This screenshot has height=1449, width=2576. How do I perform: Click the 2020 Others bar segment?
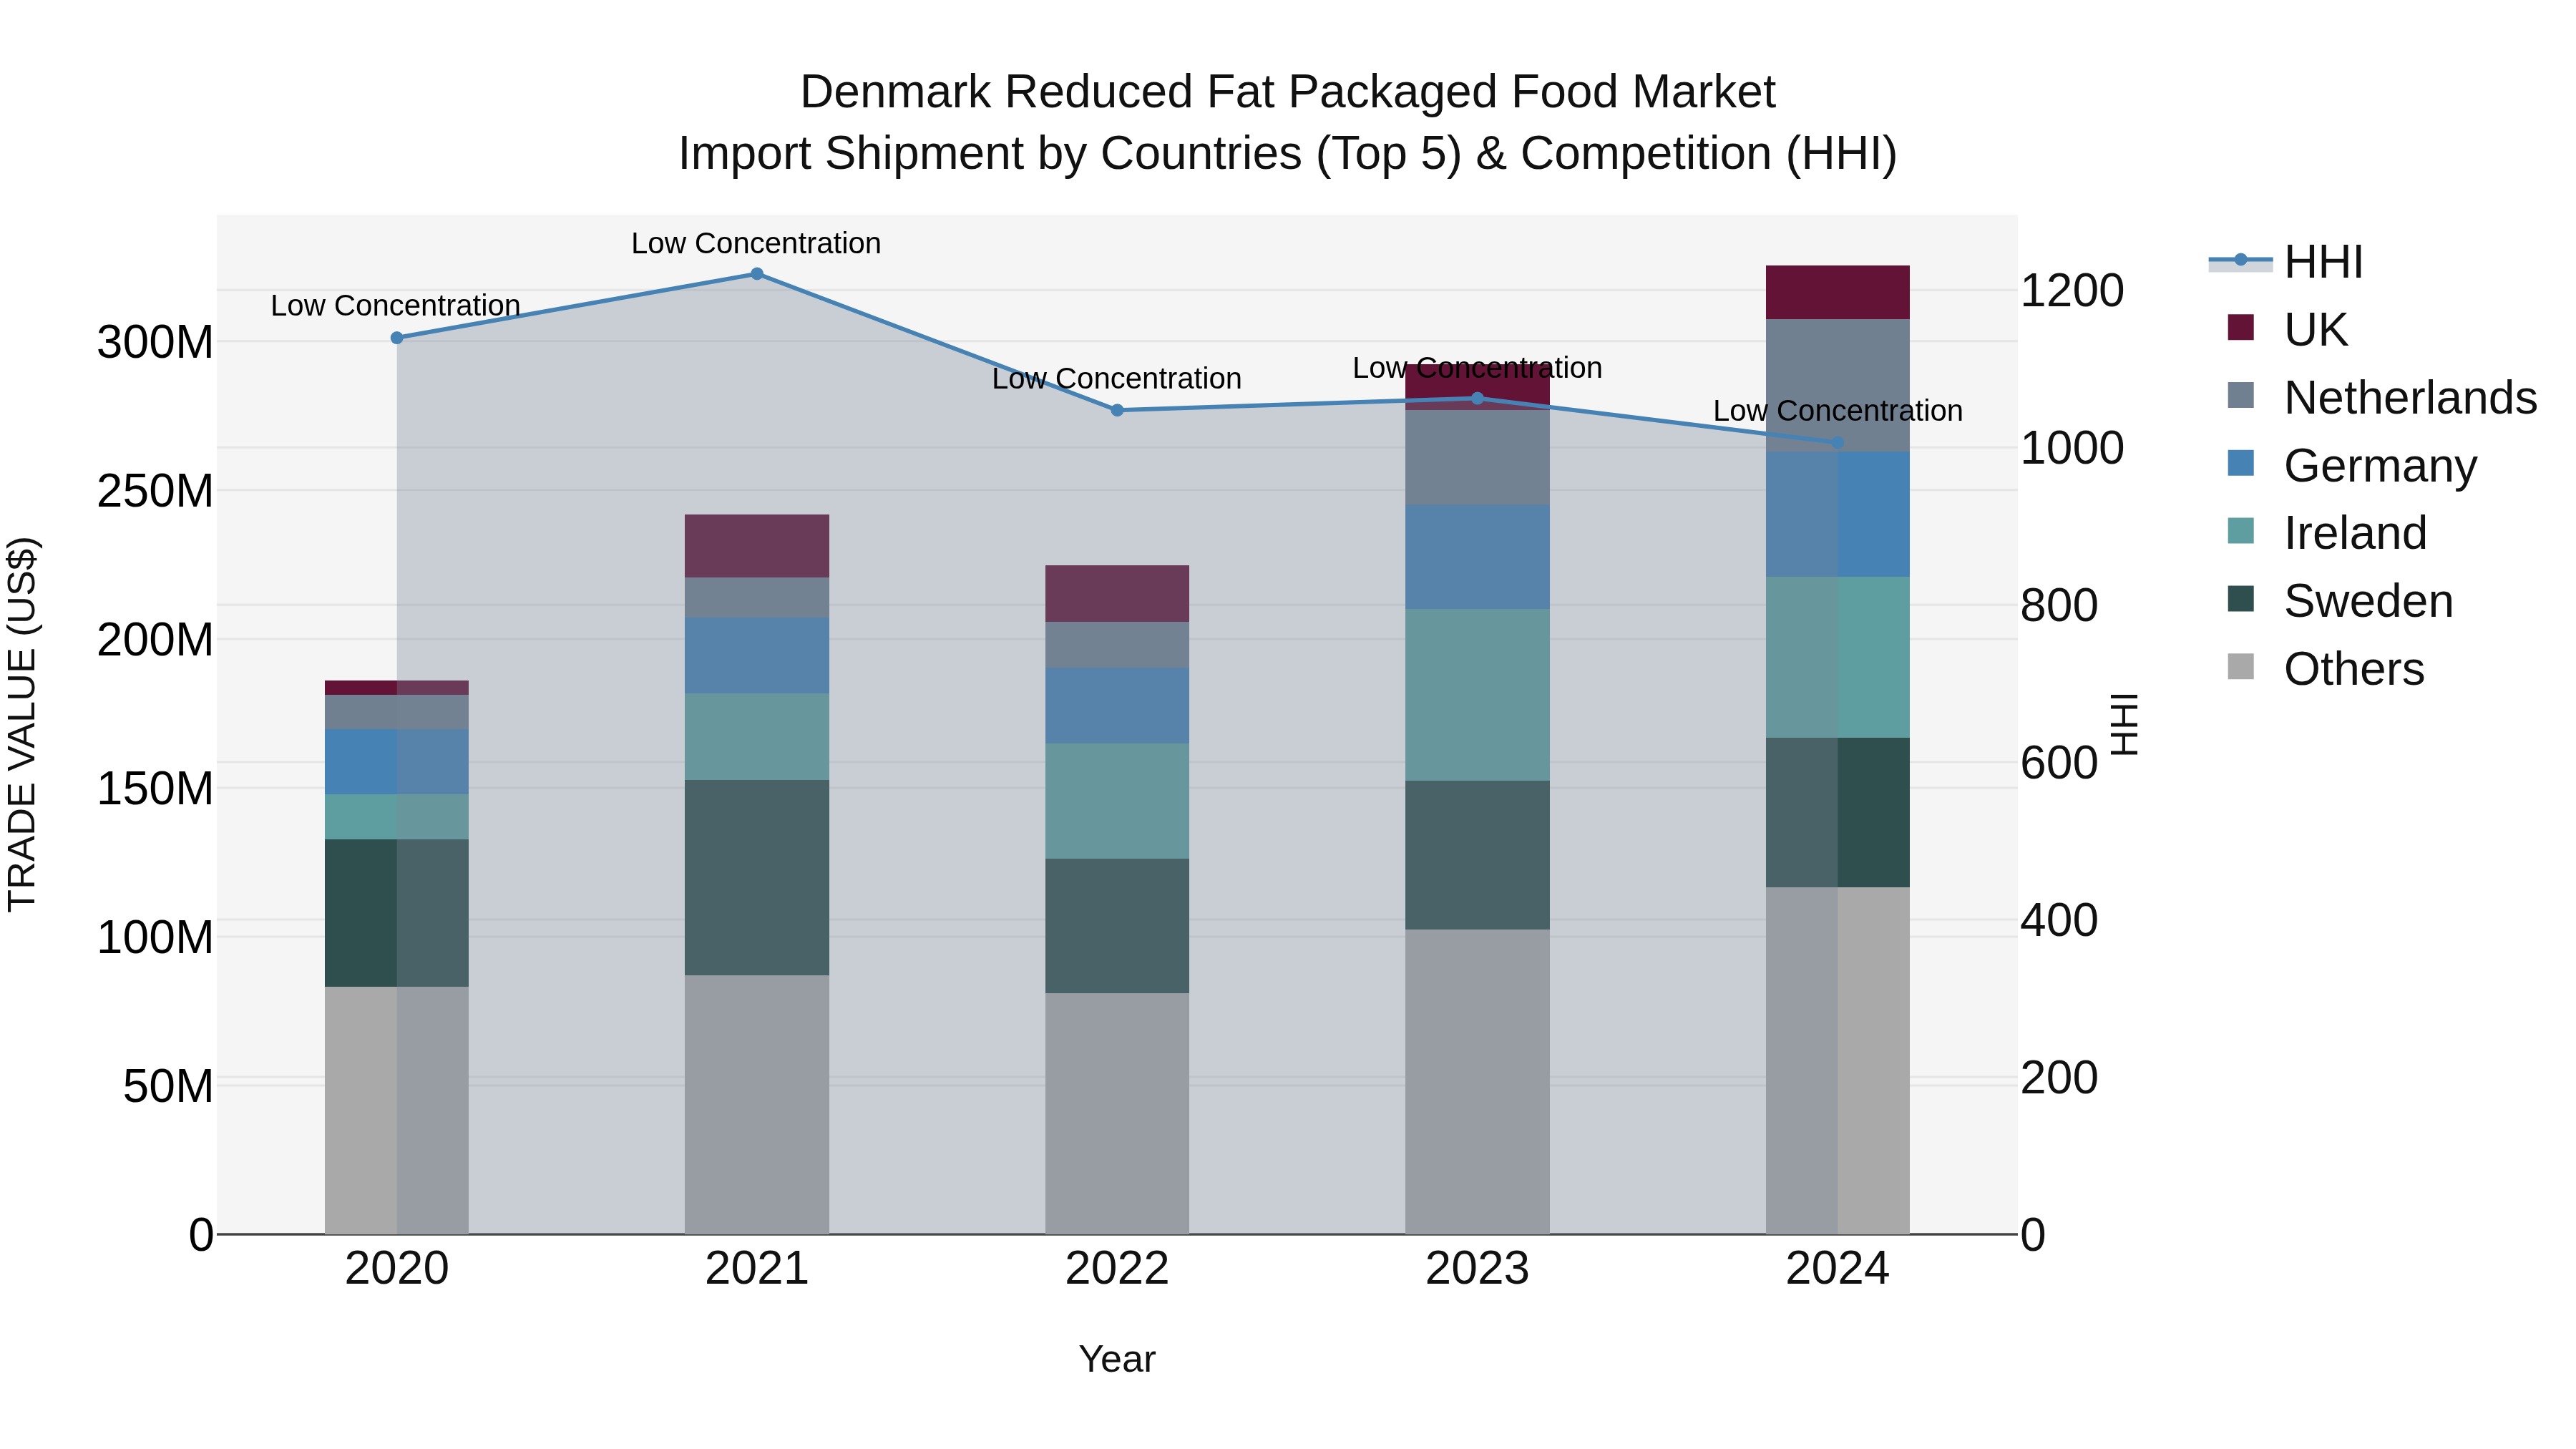[397, 1111]
